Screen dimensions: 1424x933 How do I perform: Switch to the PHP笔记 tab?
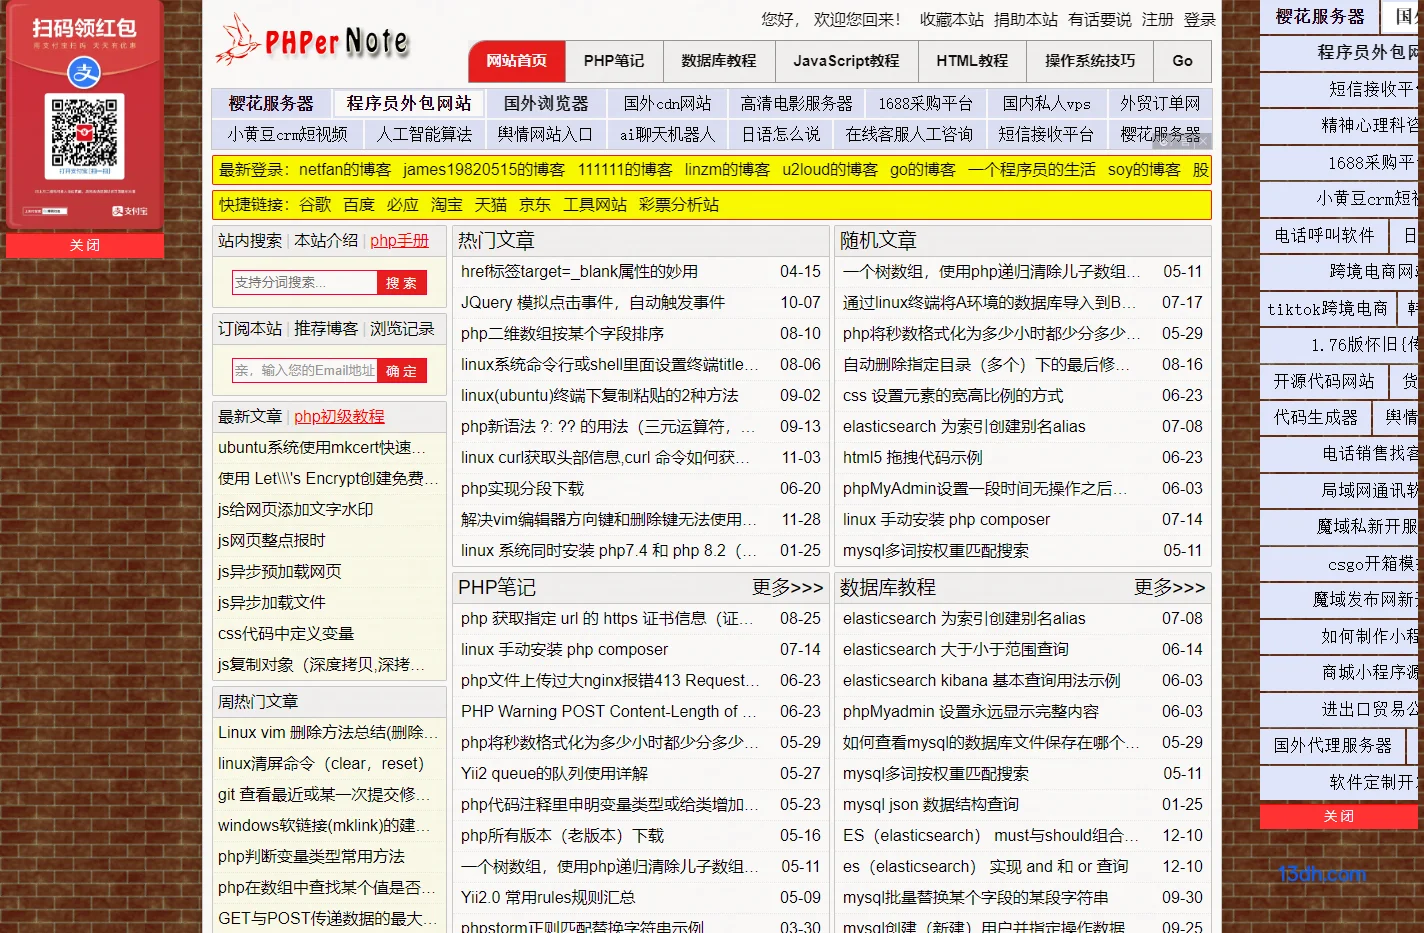pos(614,61)
